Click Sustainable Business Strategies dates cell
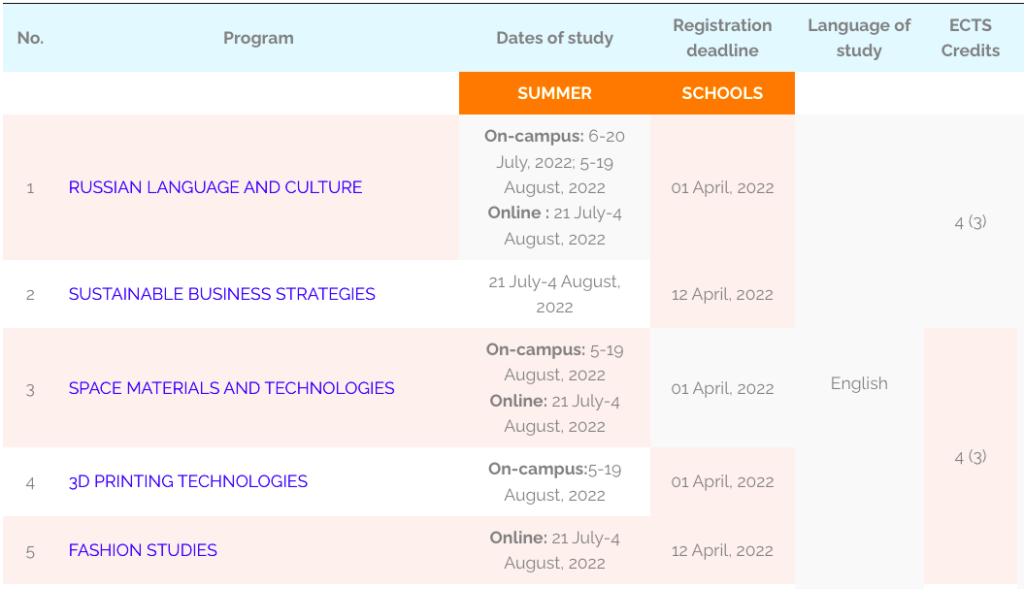 554,294
